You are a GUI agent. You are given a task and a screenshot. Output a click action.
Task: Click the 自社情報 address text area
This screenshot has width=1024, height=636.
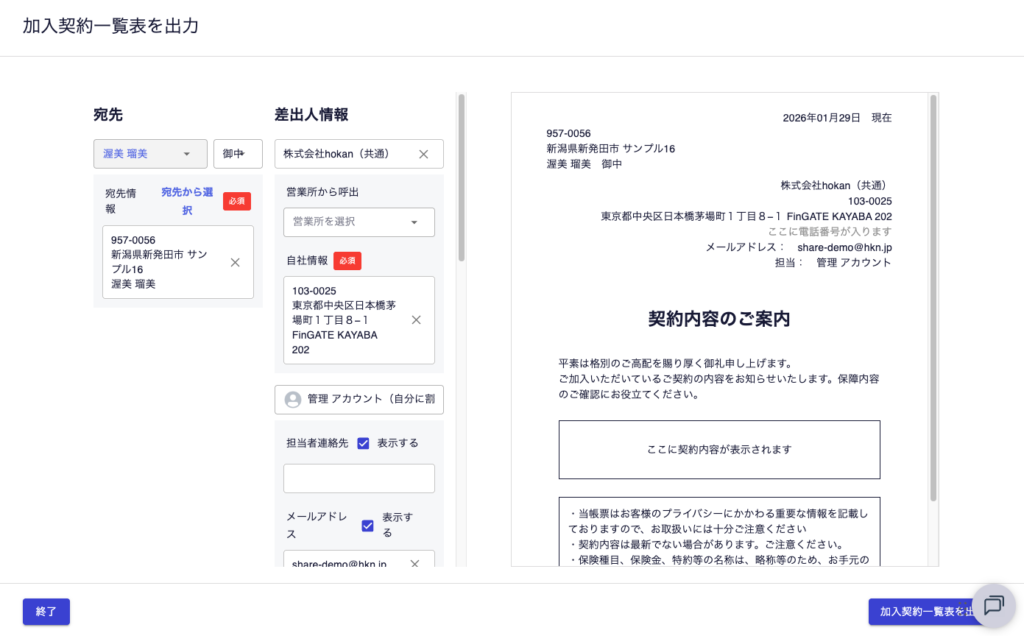[x=345, y=320]
